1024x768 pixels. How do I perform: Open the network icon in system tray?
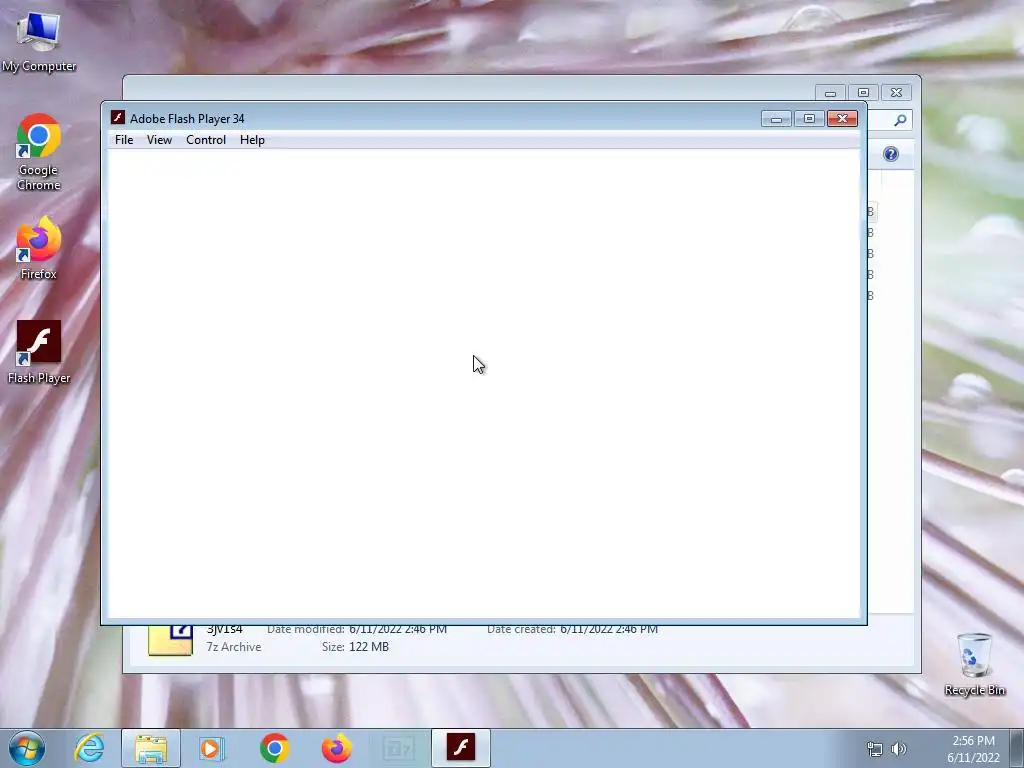point(874,749)
